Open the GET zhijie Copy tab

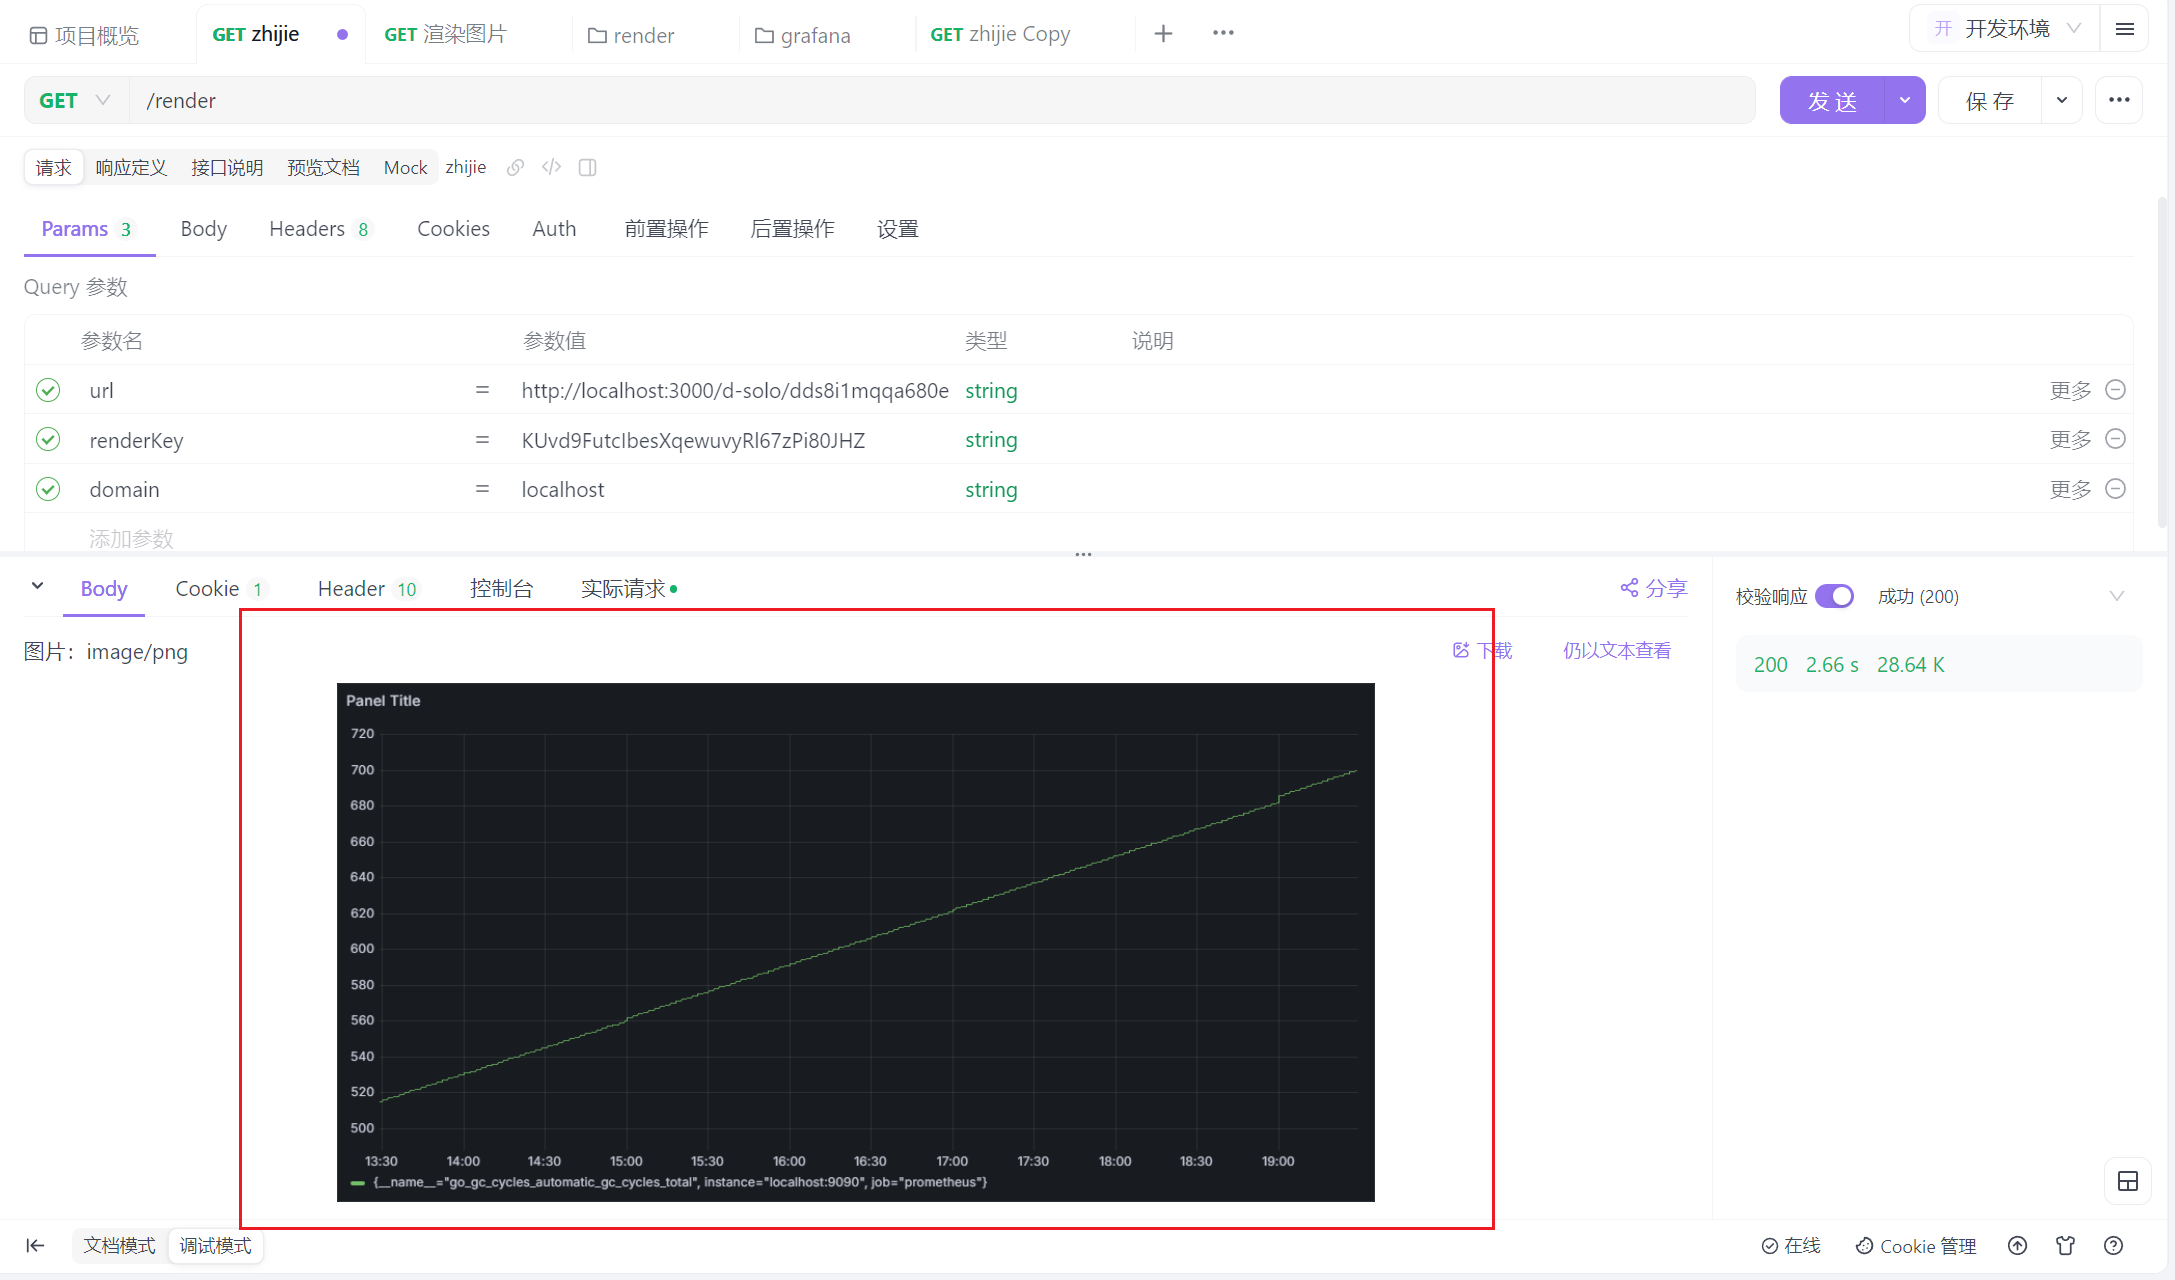click(1000, 34)
